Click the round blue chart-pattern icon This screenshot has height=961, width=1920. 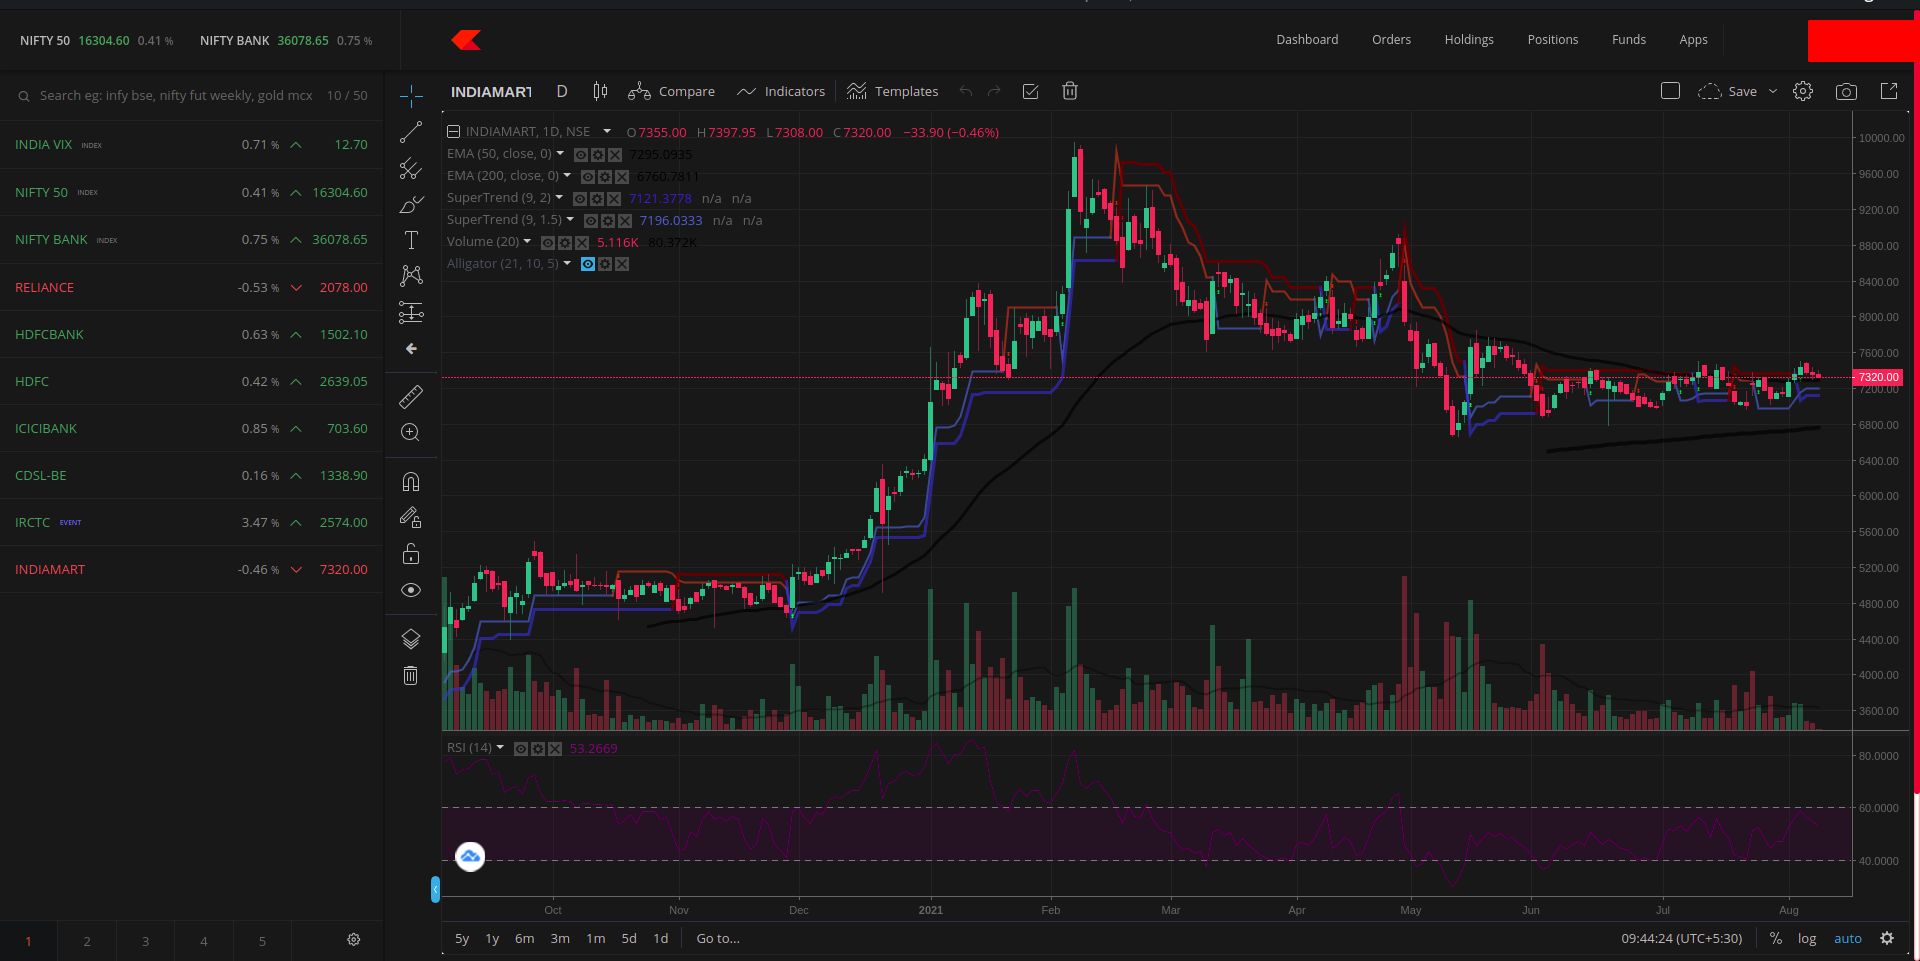tap(470, 857)
